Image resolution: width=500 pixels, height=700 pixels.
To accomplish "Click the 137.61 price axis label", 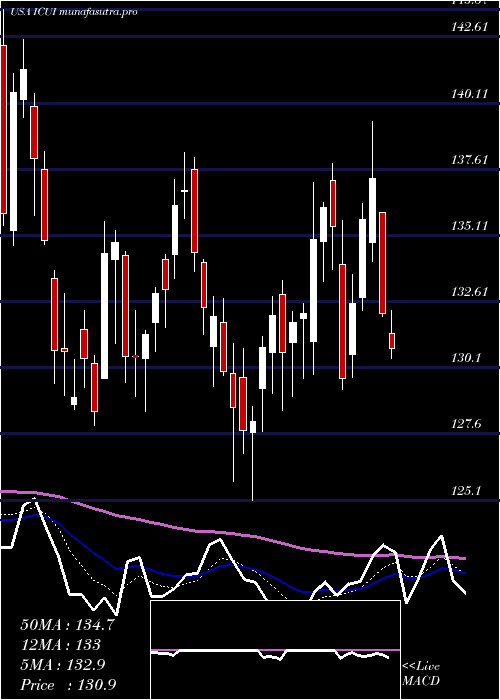I will point(469,160).
